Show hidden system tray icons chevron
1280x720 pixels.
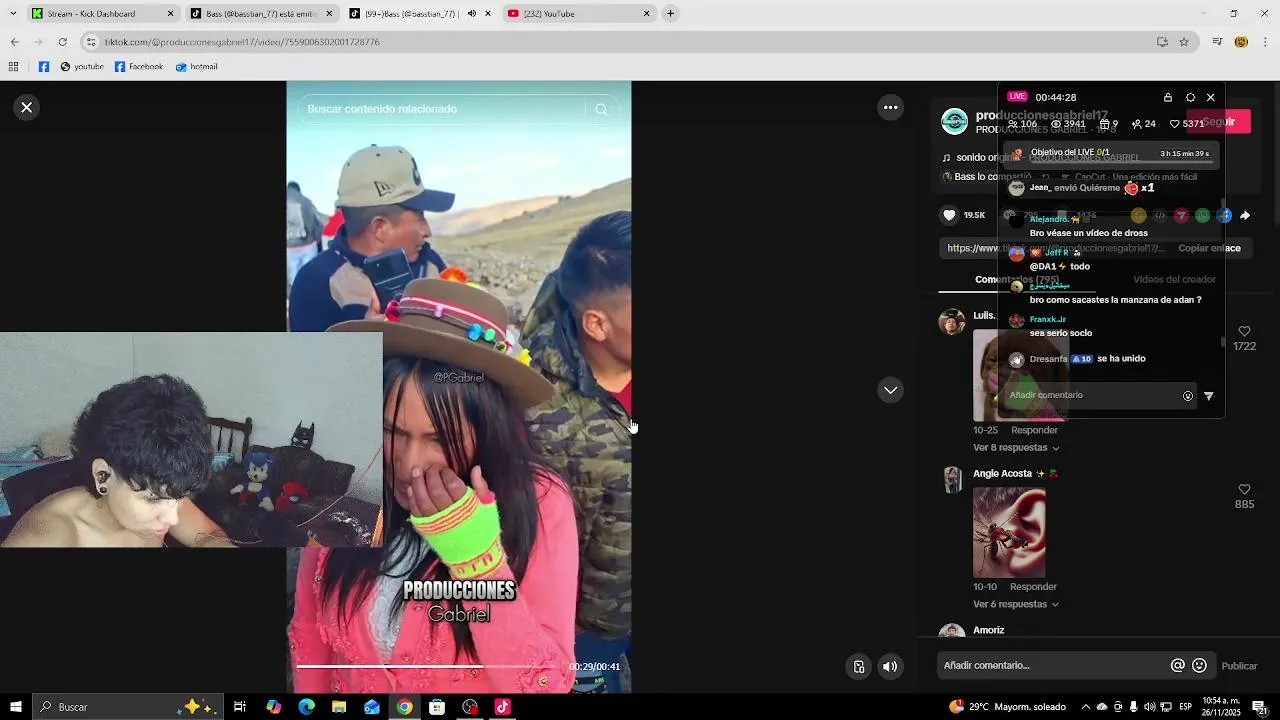coord(1086,707)
